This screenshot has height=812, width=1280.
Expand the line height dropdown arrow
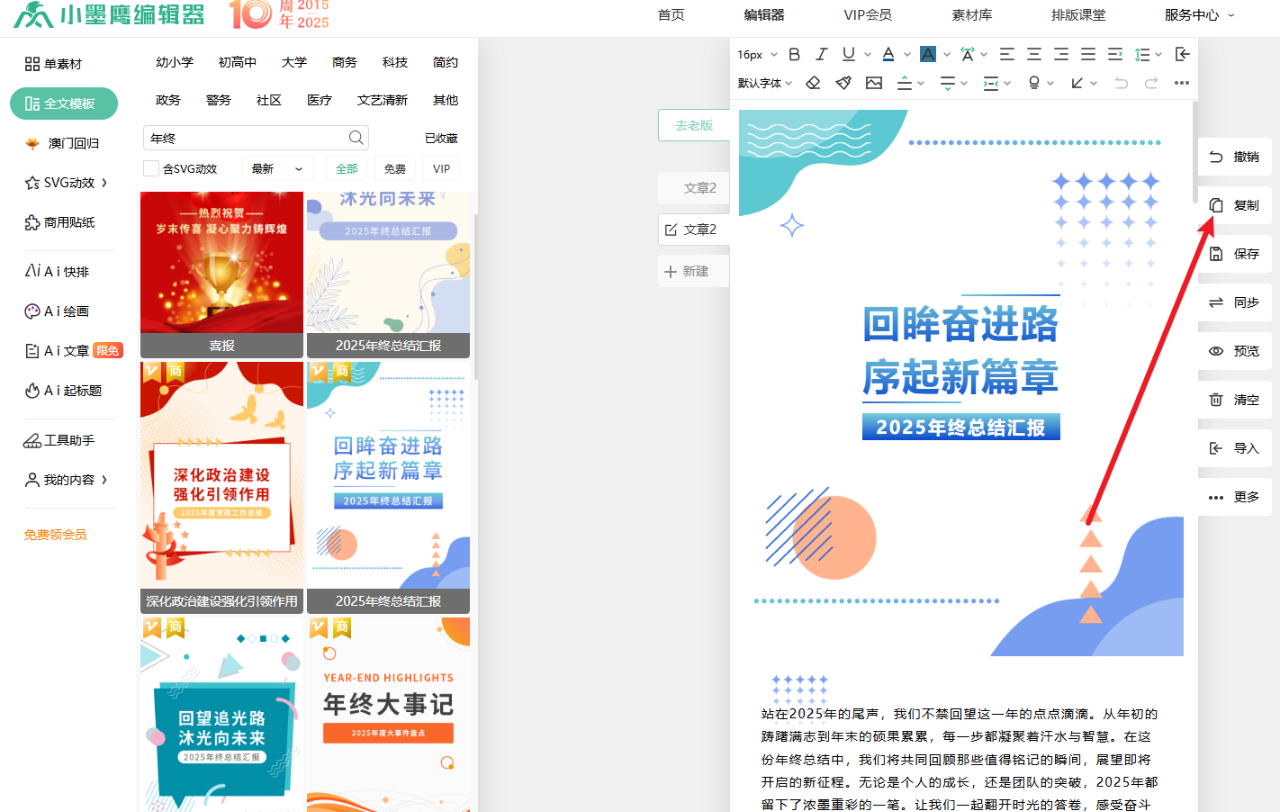(x=1159, y=55)
